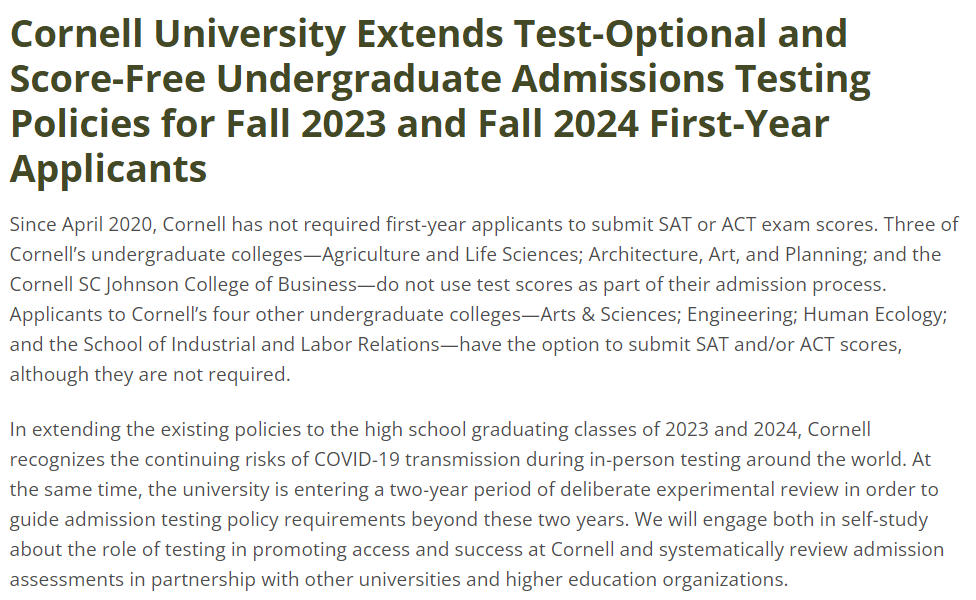The height and width of the screenshot is (600, 976).
Task: Click the phrase "higher education organizations"
Action: (x=644, y=579)
